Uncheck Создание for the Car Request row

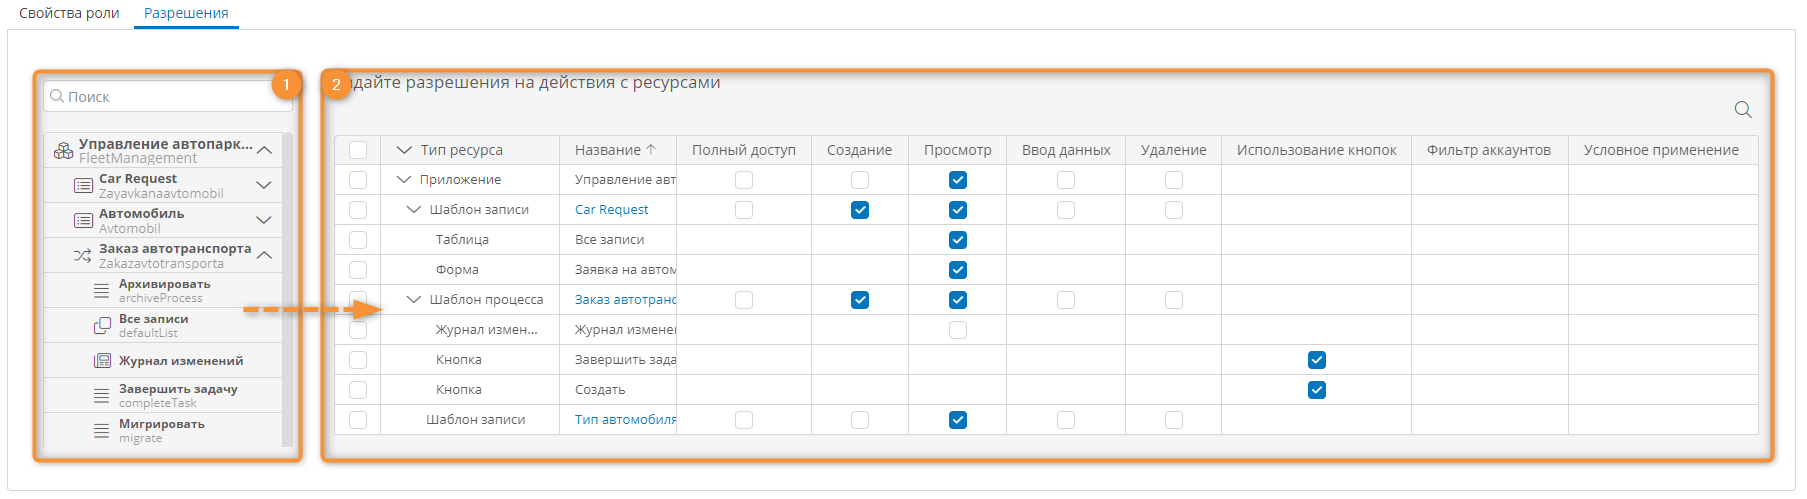[x=860, y=210]
